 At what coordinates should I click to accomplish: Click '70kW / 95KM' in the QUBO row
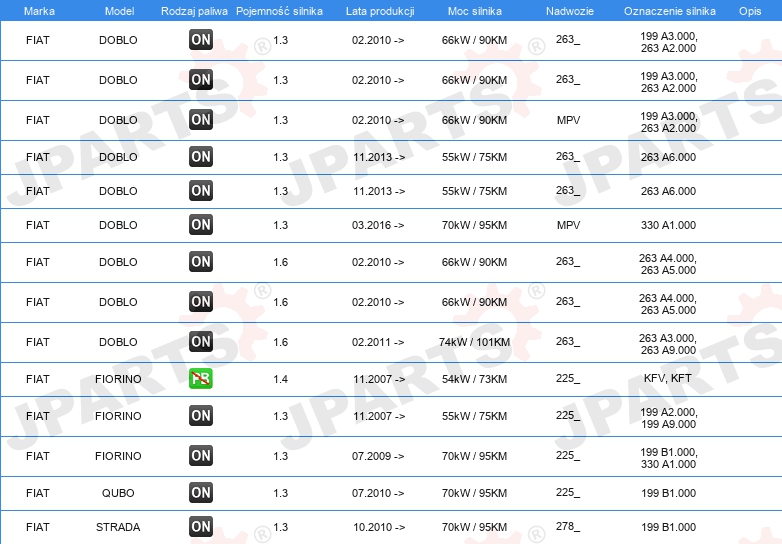click(x=474, y=493)
